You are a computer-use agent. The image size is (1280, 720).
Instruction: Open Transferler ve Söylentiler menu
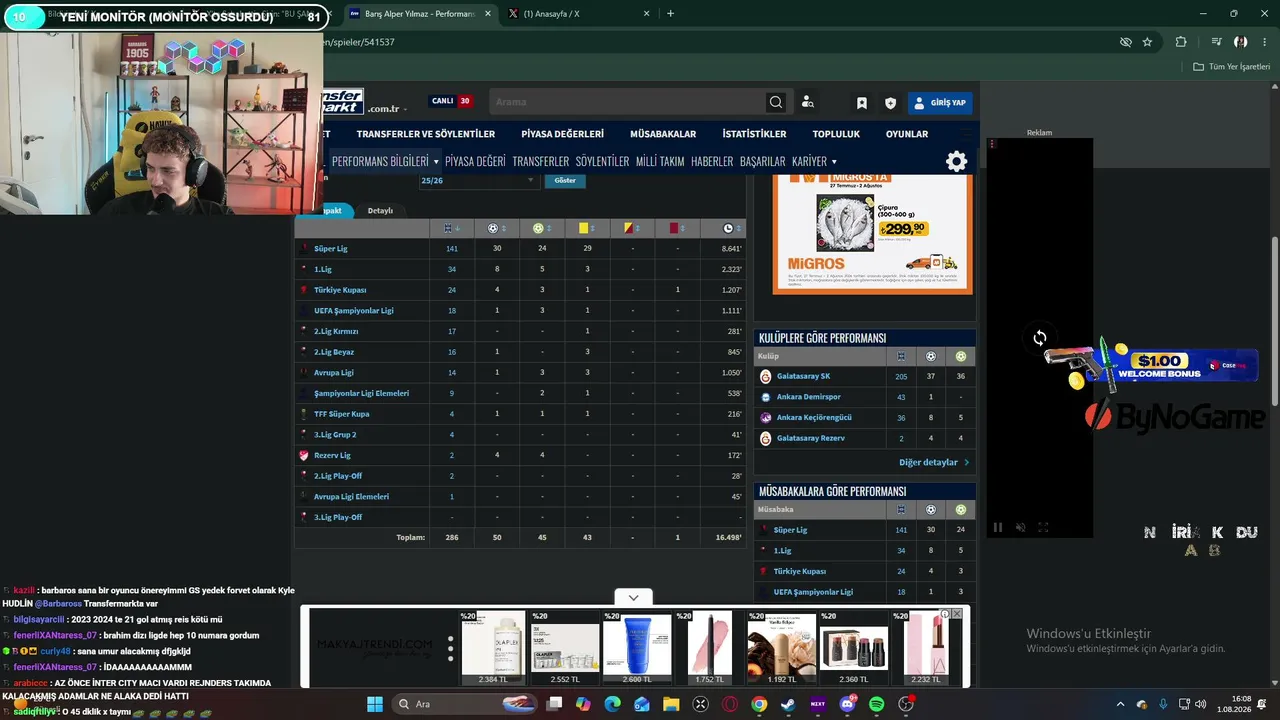(x=426, y=134)
